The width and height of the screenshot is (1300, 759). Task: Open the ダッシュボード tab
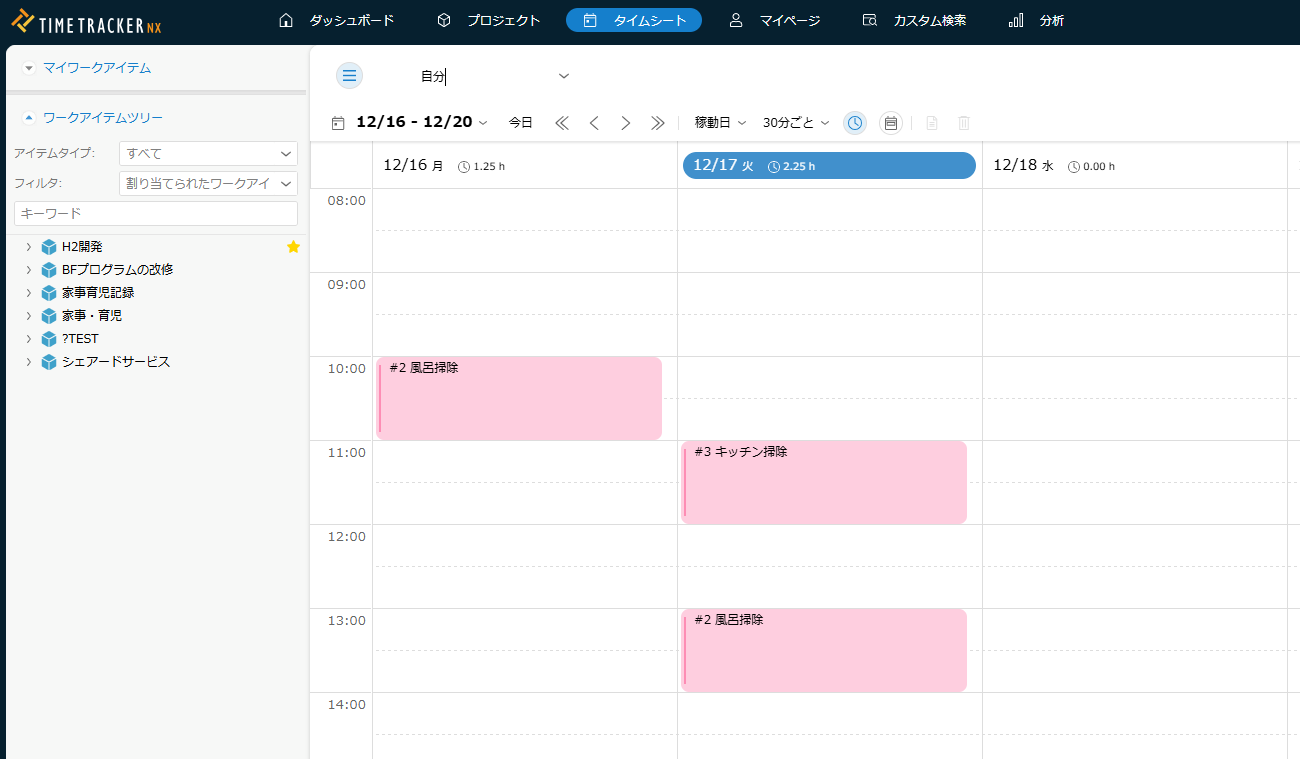click(x=336, y=20)
